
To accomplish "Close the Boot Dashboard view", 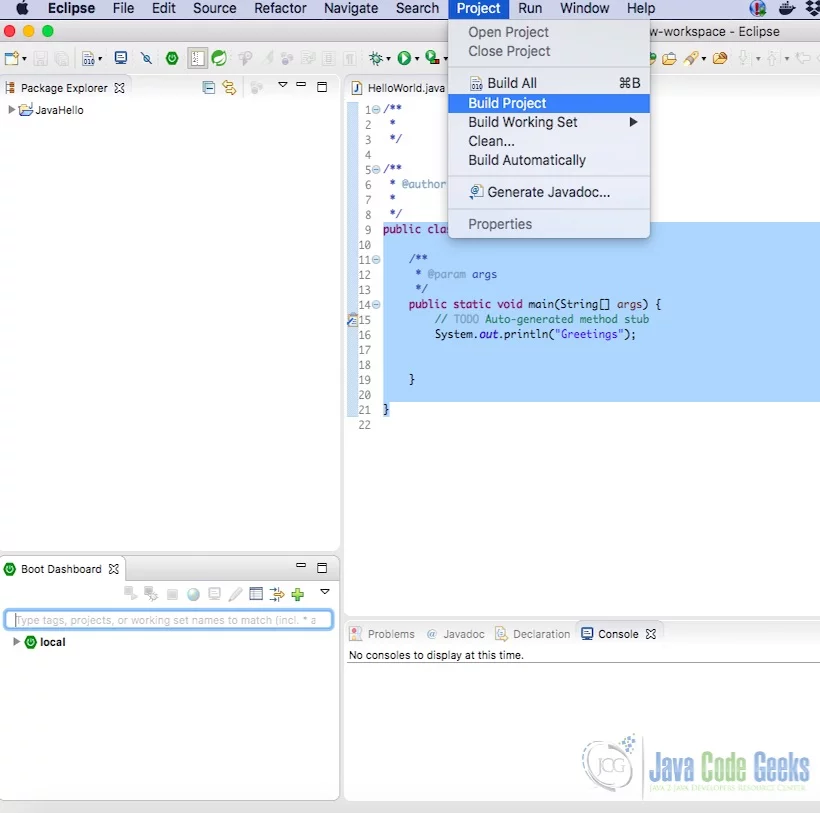I will (x=113, y=569).
